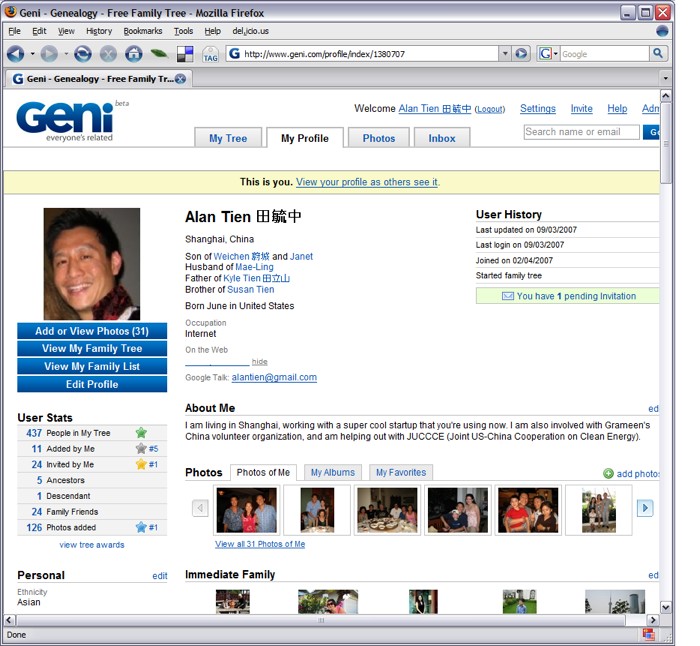The width and height of the screenshot is (700, 646).
Task: Click the View My Family Tree button
Action: (x=92, y=348)
